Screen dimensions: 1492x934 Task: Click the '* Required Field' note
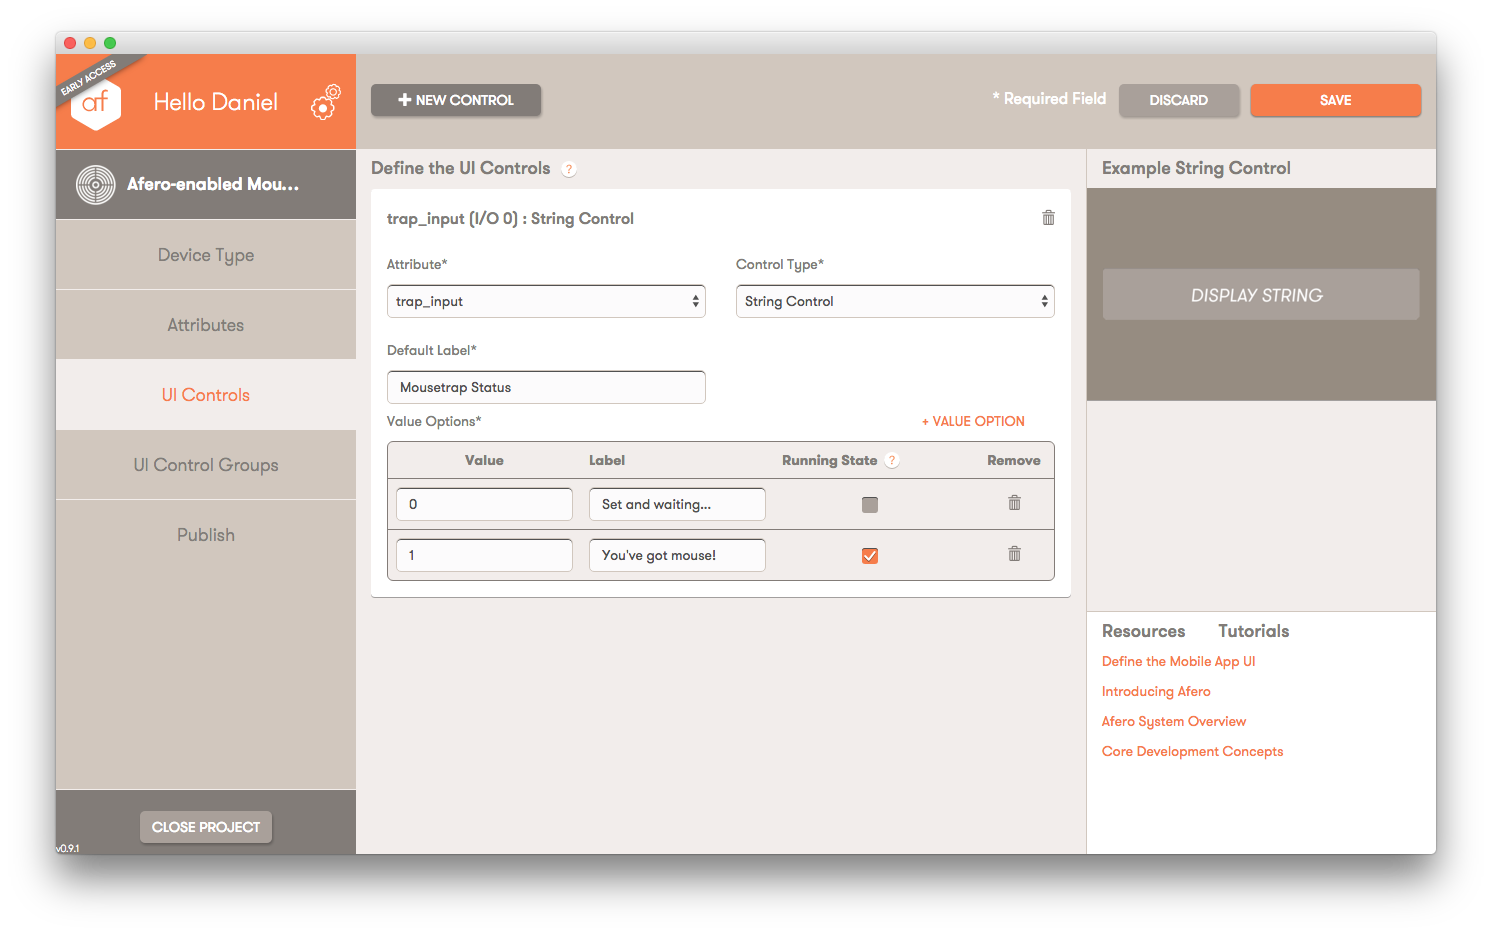(x=1049, y=99)
